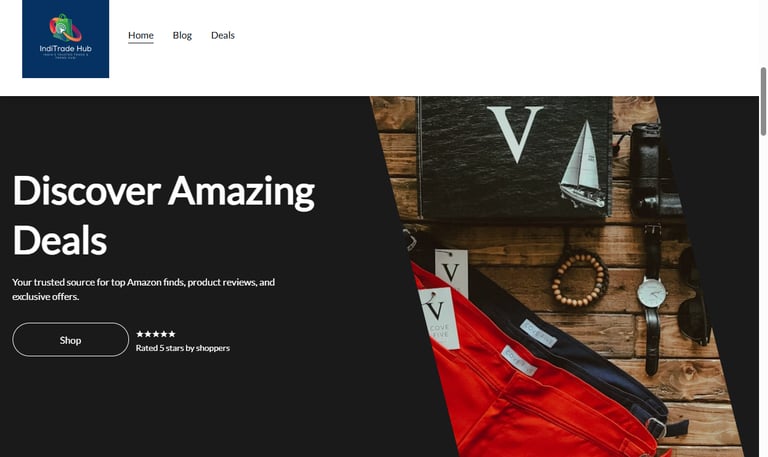
Task: Click the vertical scrollbar thumb
Action: tap(763, 101)
